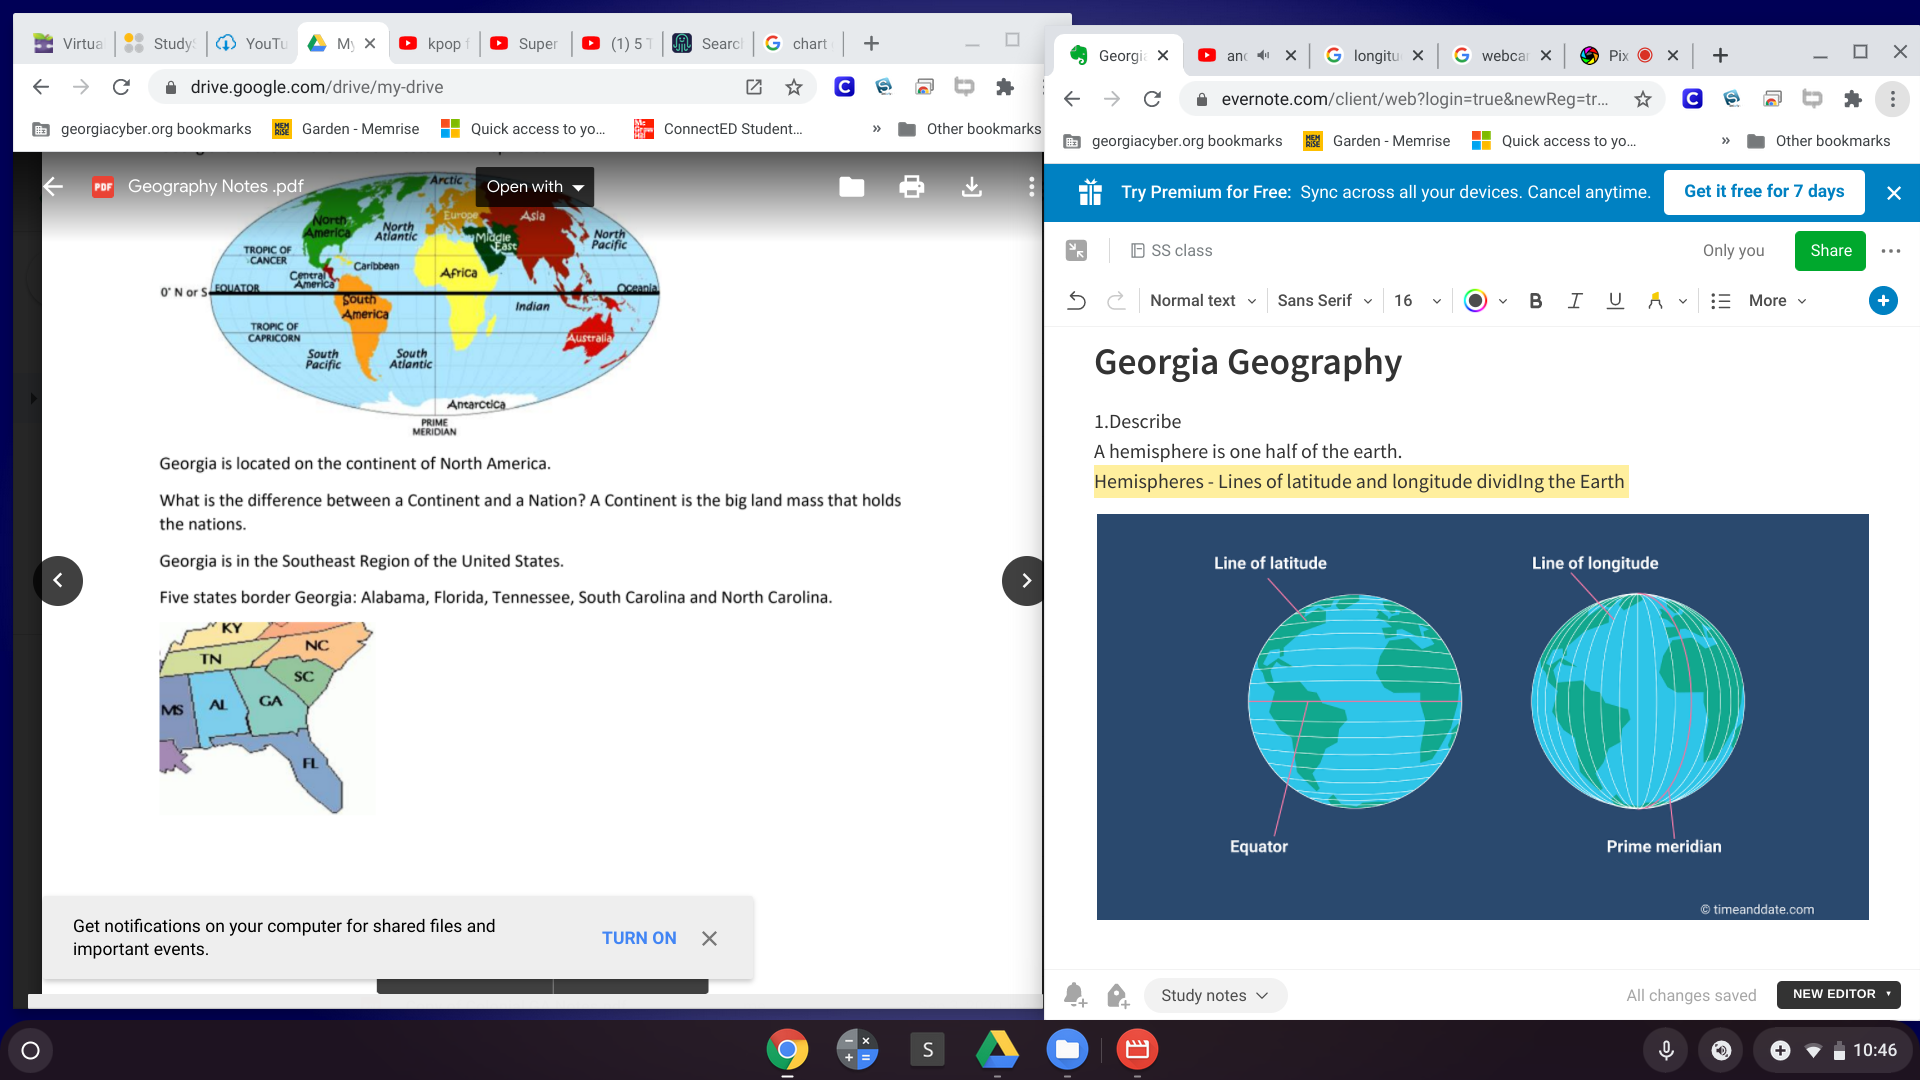Apply bold formatting in Evernote
1920x1080 pixels.
click(x=1535, y=301)
